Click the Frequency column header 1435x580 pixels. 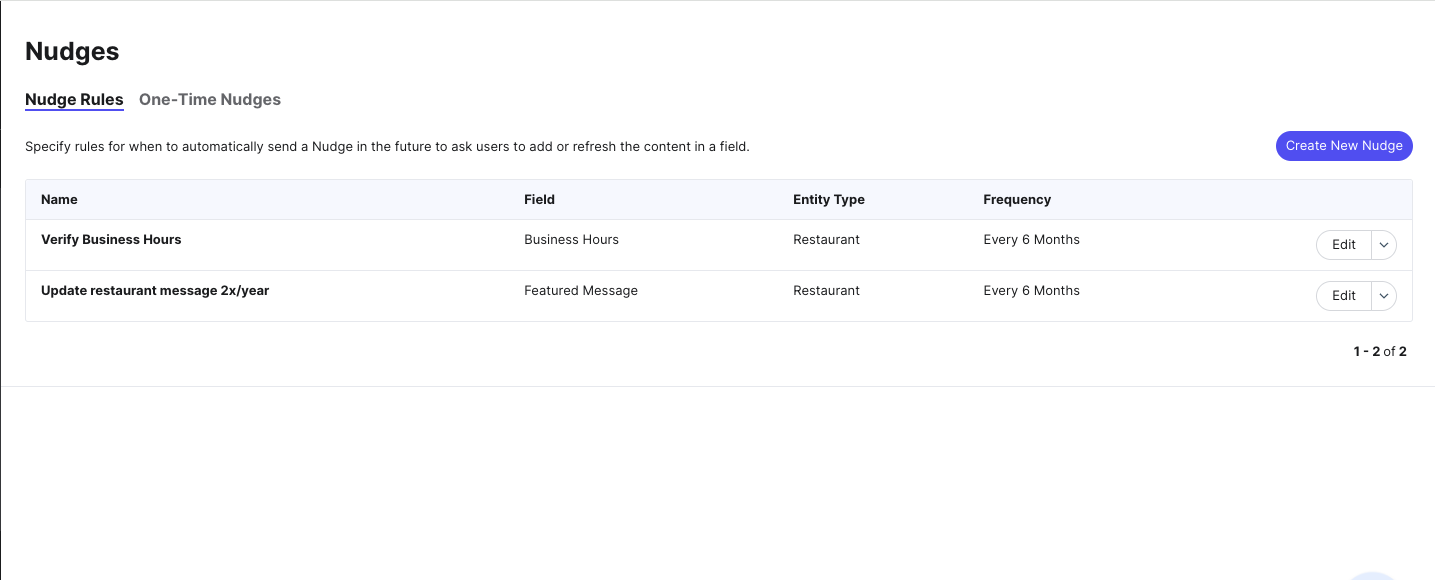pyautogui.click(x=1016, y=200)
